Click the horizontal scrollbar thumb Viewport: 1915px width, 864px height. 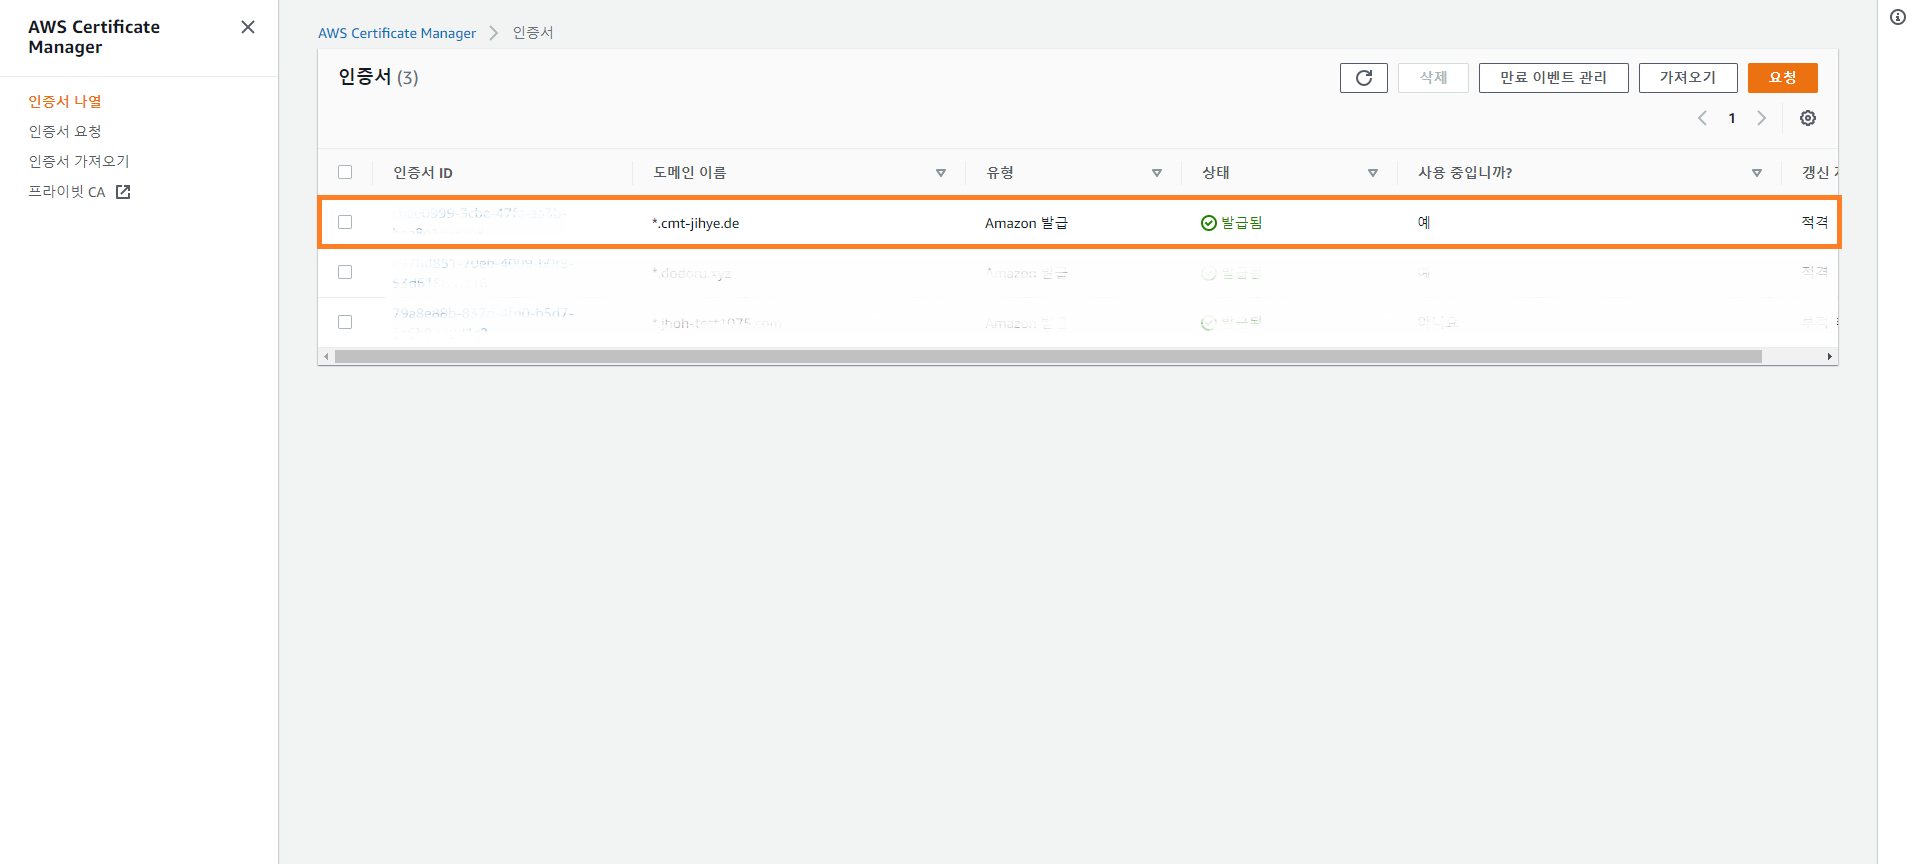pyautogui.click(x=1048, y=356)
